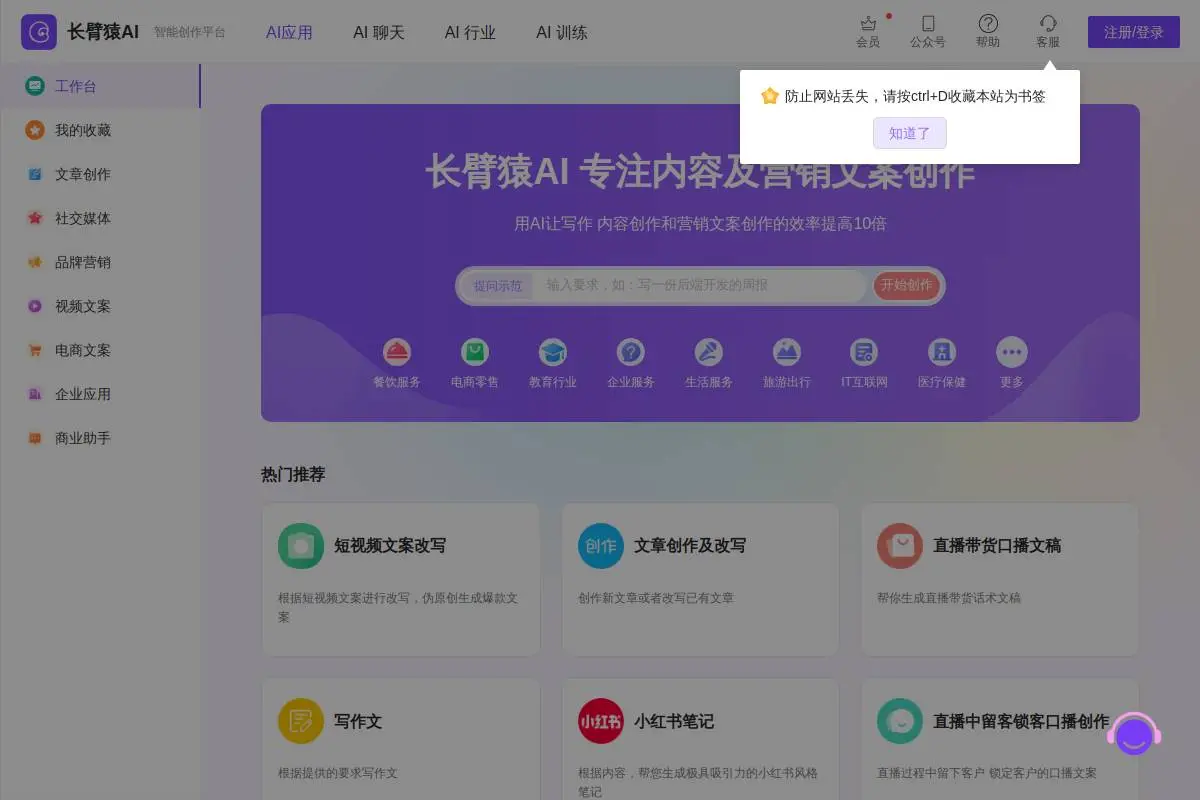Click the 热门推荐 section heading
1200x800 pixels.
pyautogui.click(x=293, y=474)
